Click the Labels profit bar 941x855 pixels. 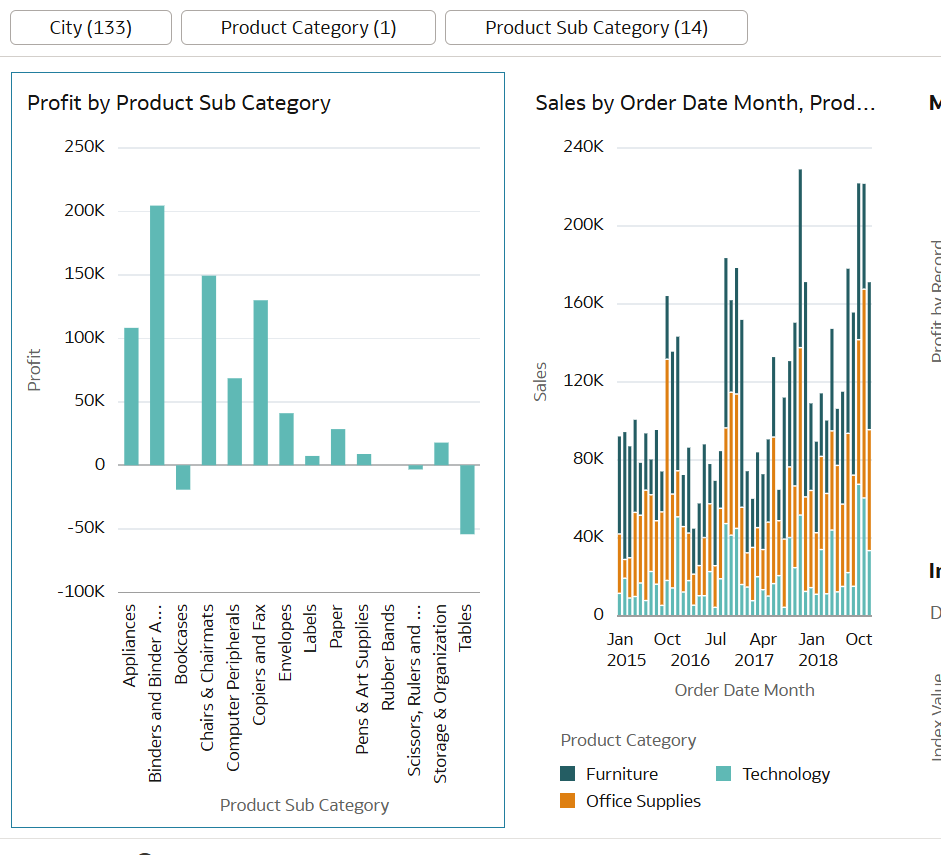point(312,460)
